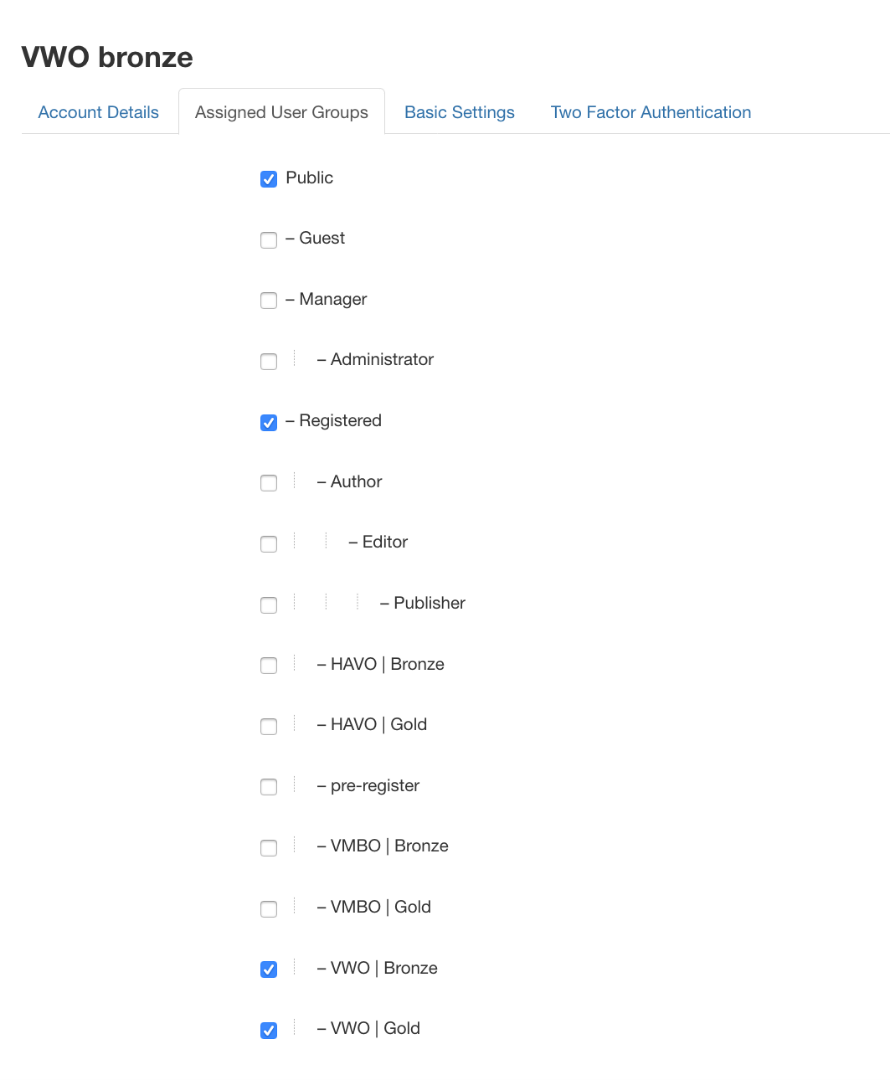
Task: Untick the Registered group checkbox
Action: tap(268, 422)
